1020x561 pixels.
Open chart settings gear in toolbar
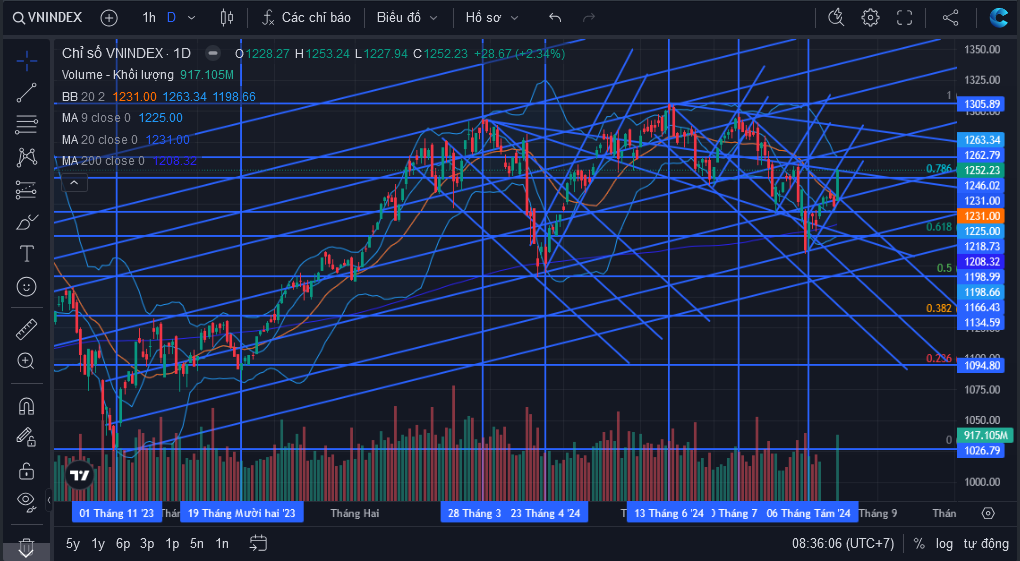point(870,18)
